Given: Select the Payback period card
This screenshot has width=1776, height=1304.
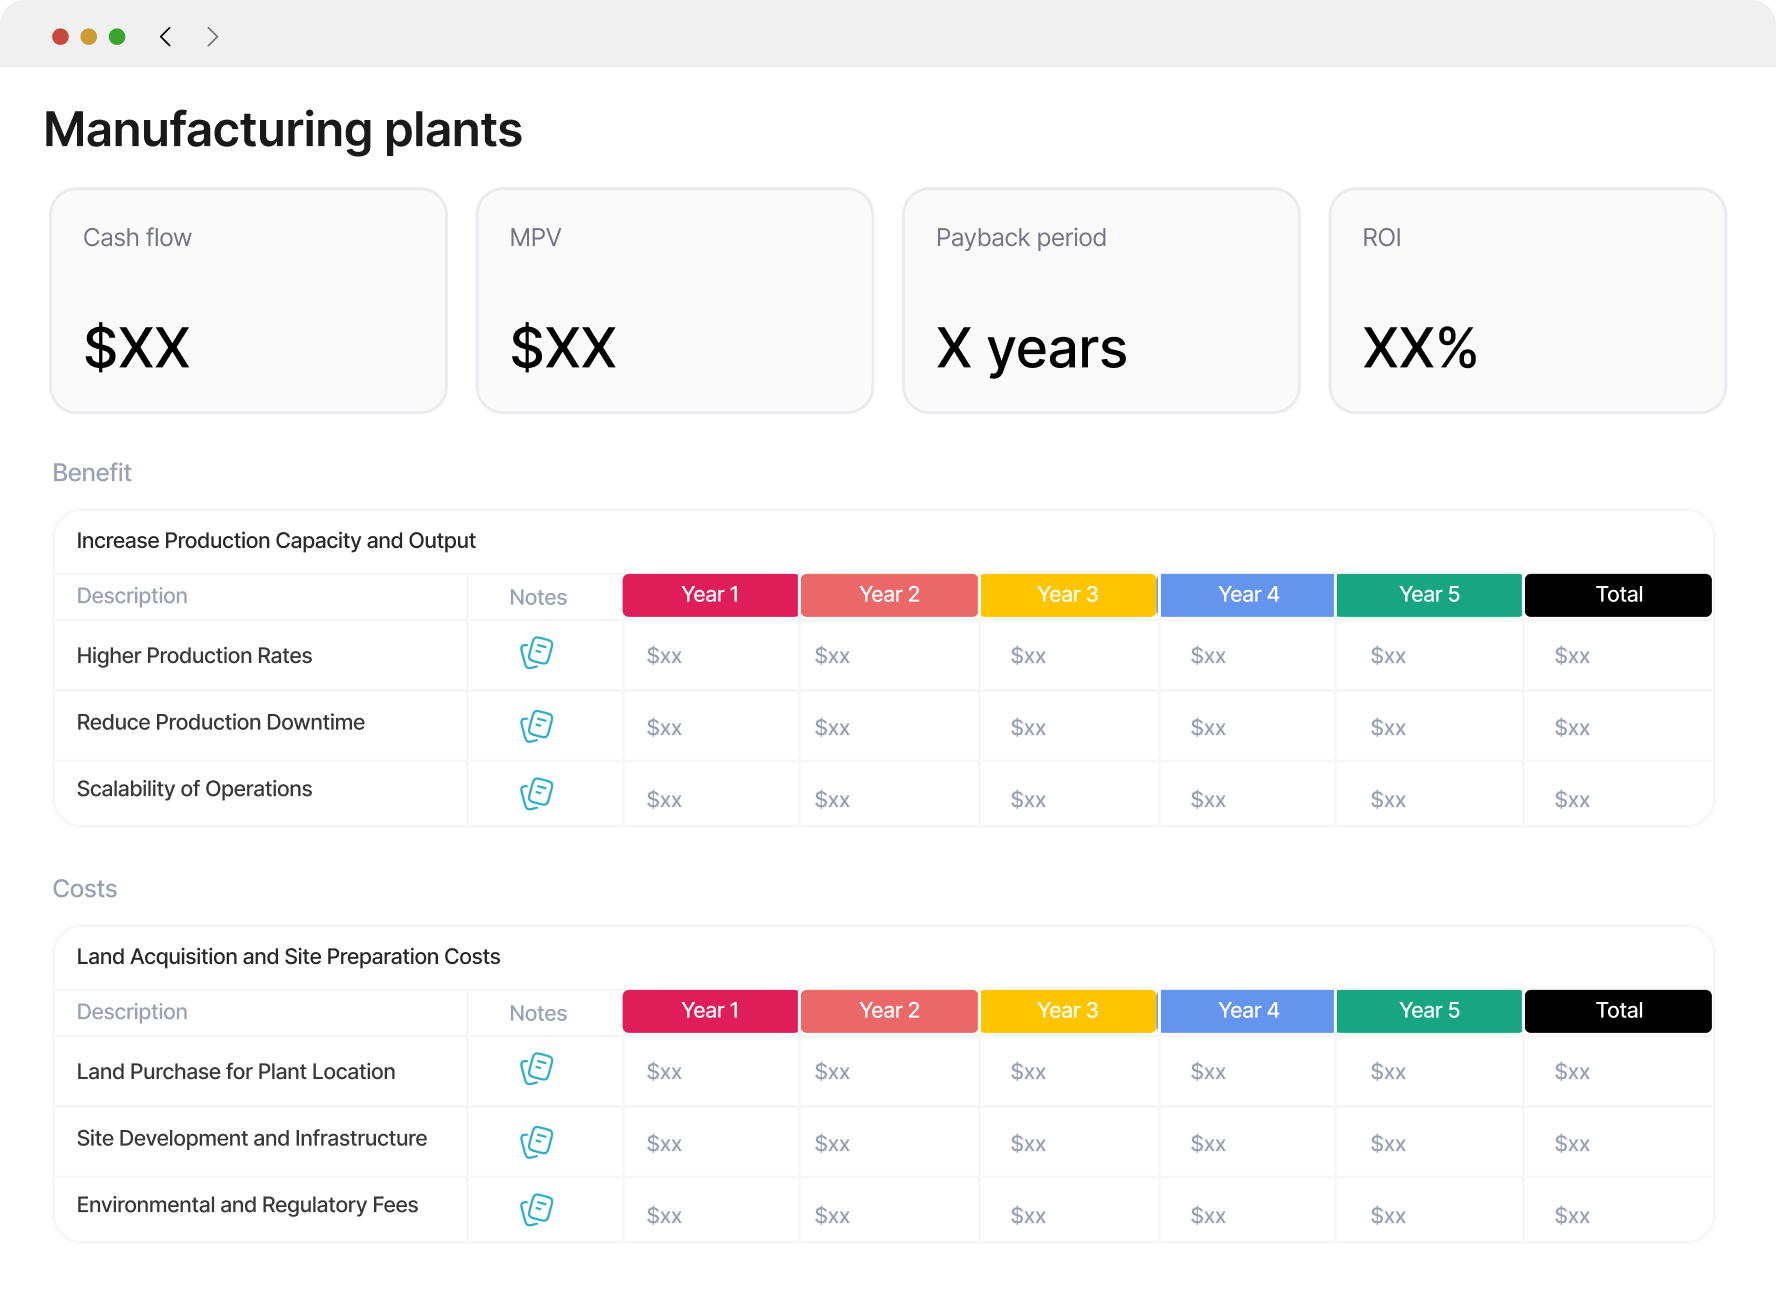Looking at the screenshot, I should [1101, 301].
